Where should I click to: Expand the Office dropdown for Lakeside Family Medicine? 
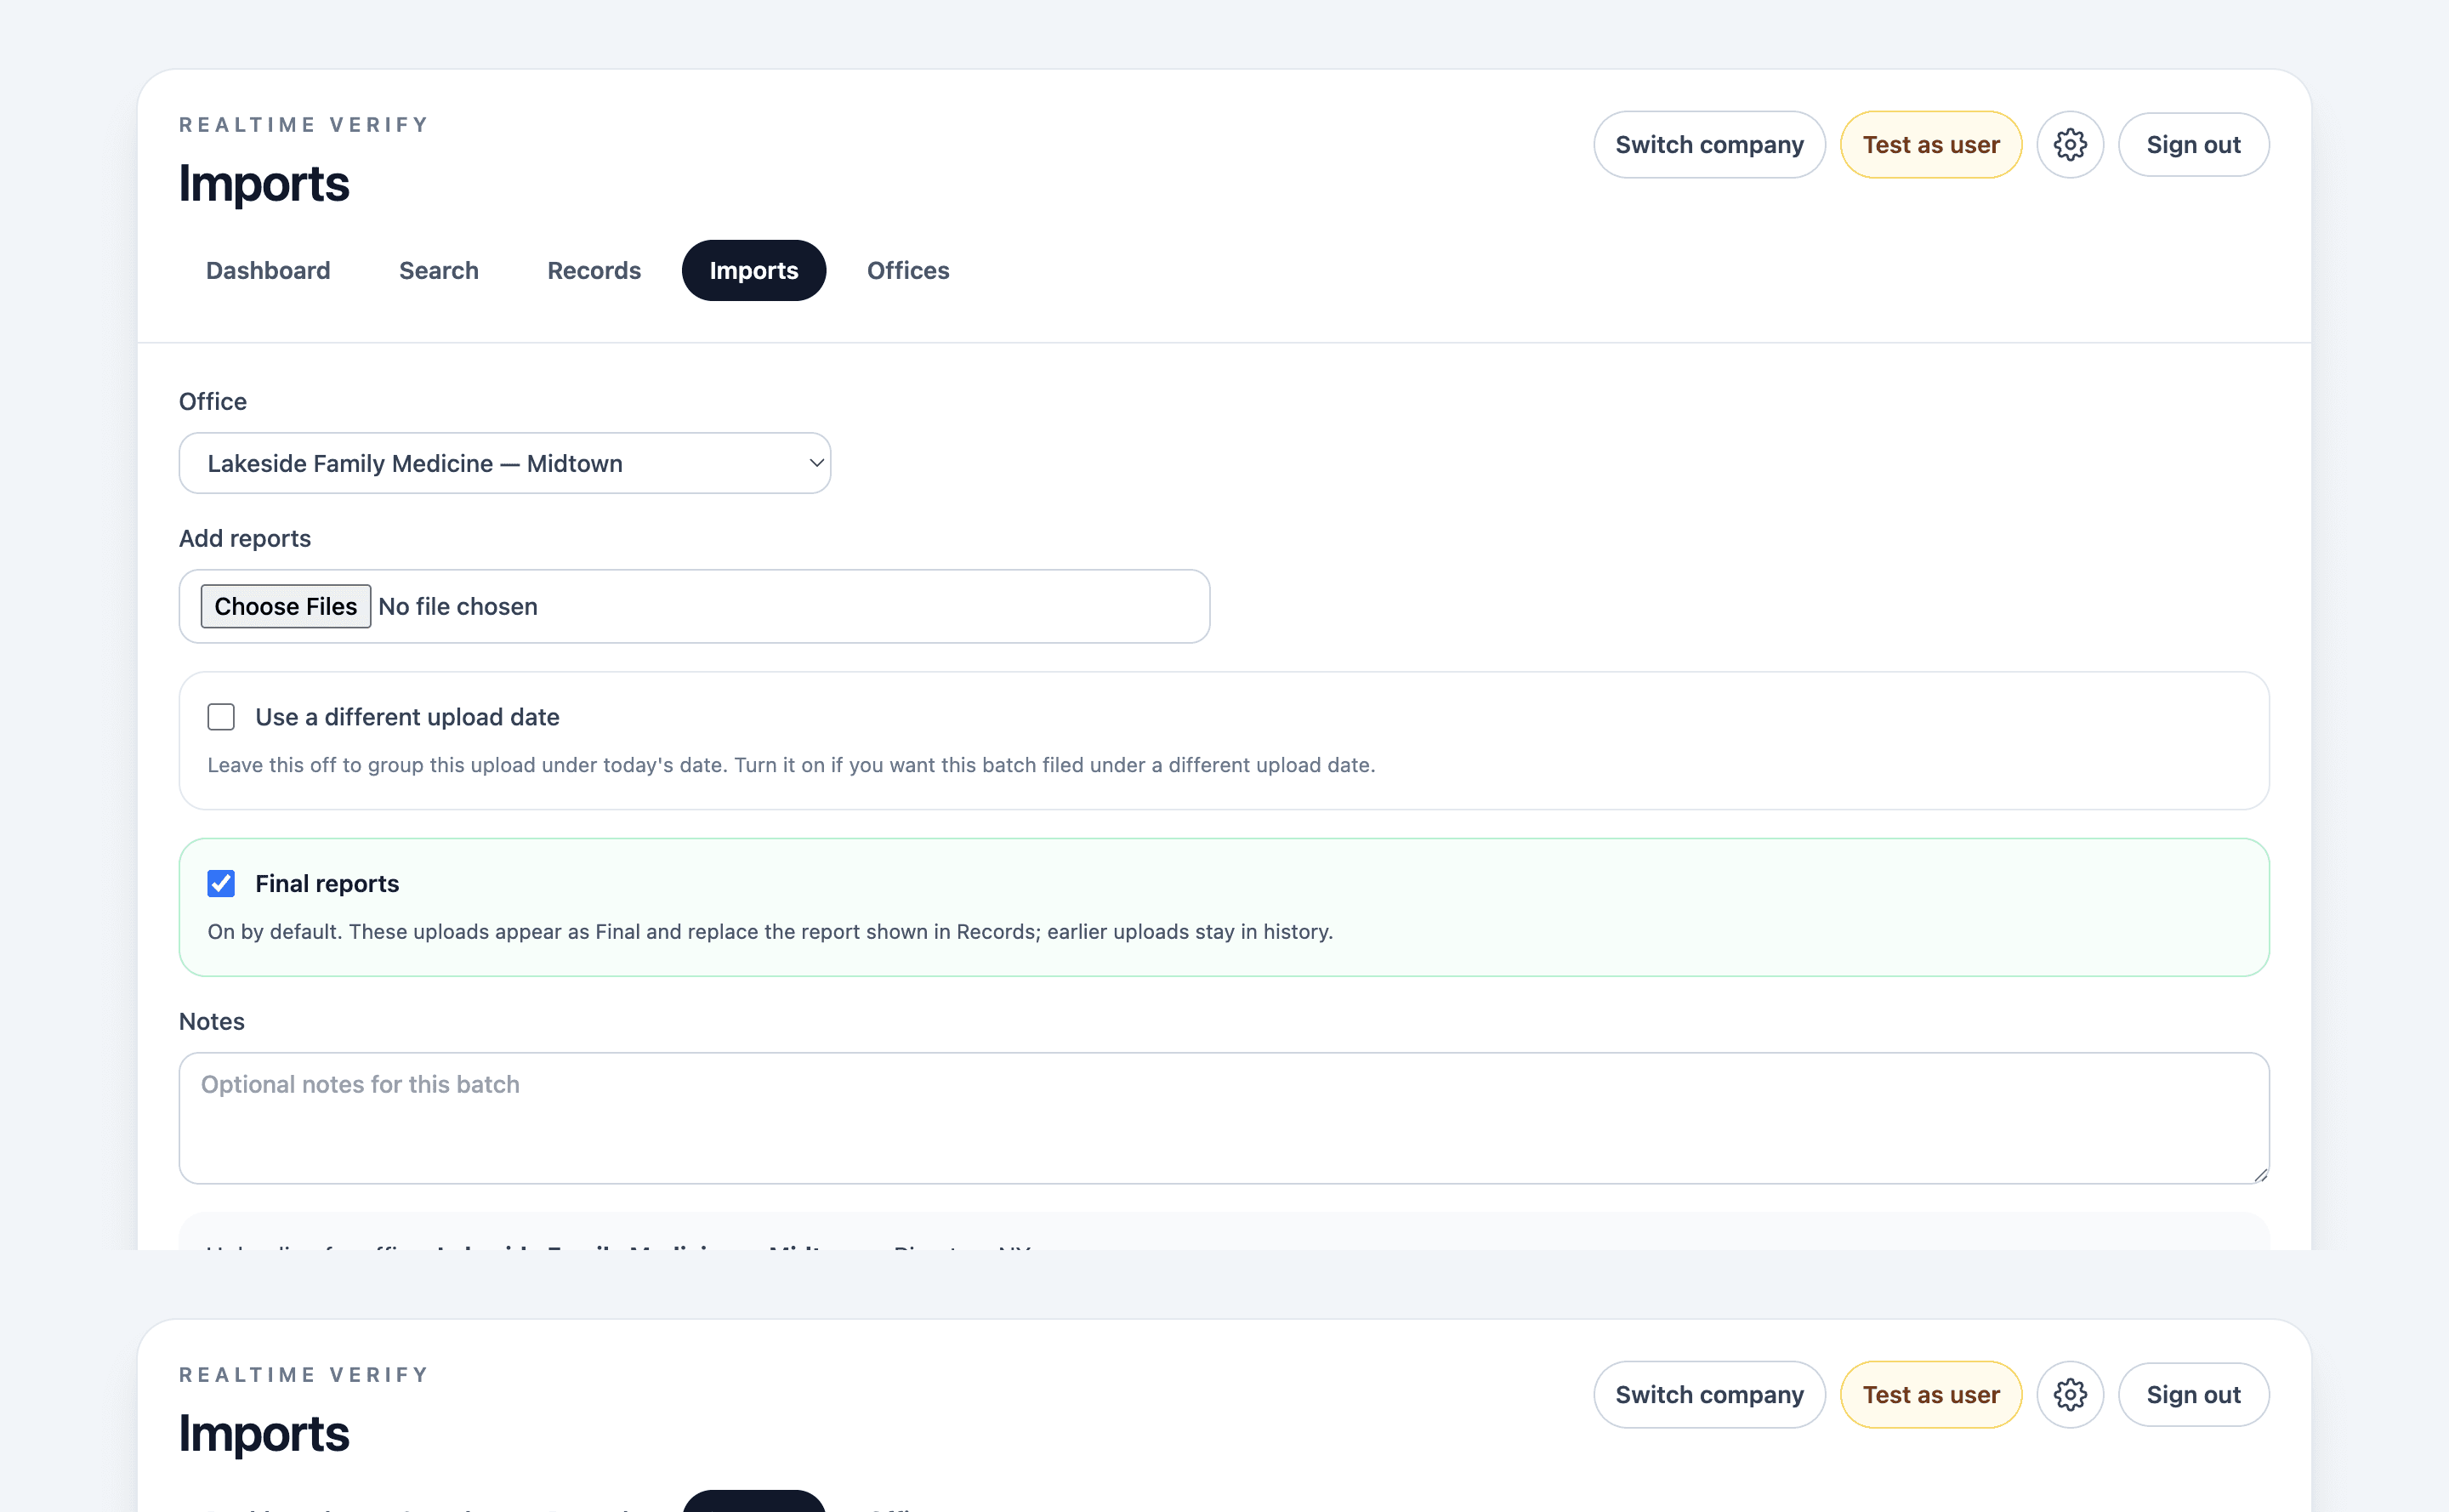click(x=505, y=463)
